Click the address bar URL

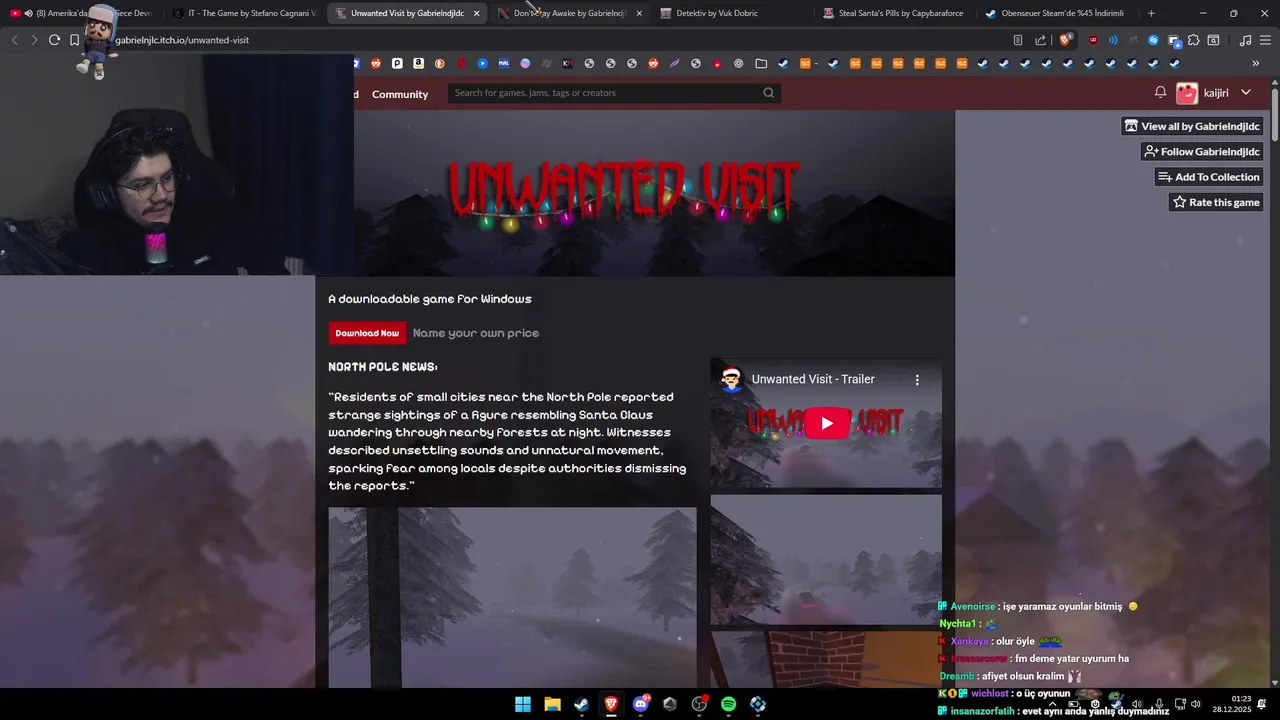(182, 40)
